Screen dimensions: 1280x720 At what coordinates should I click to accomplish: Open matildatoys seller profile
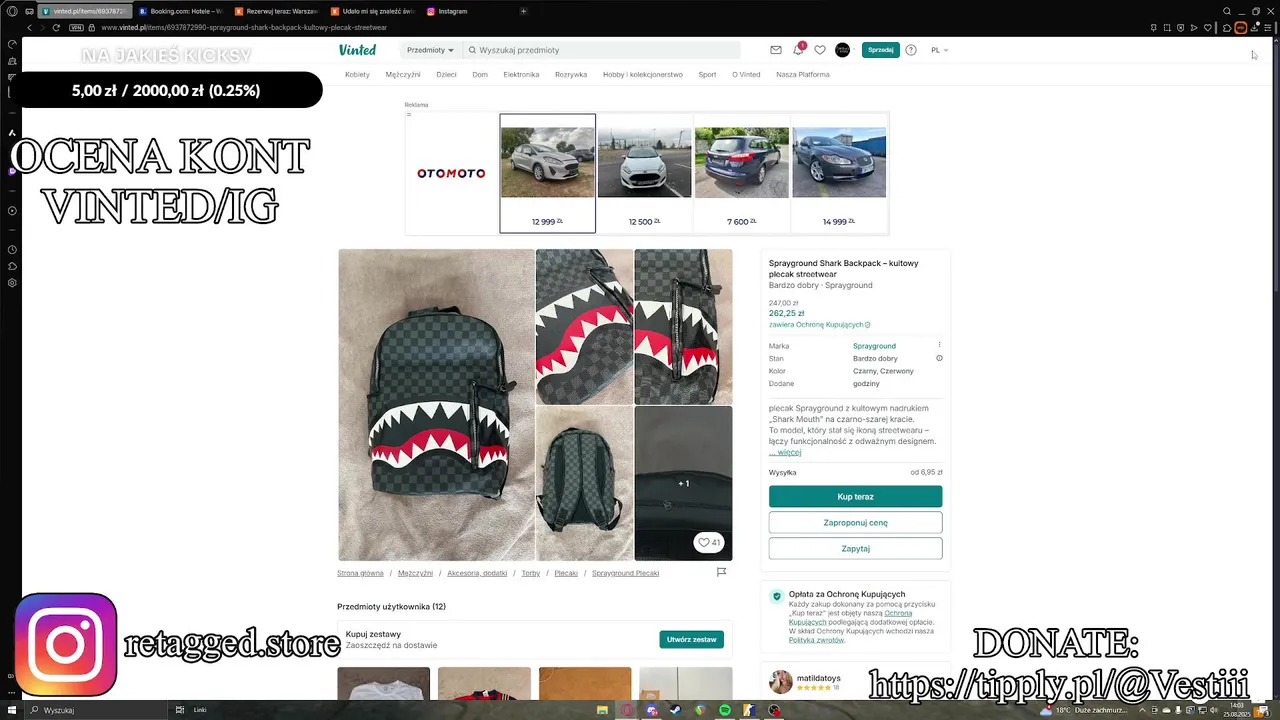[818, 678]
